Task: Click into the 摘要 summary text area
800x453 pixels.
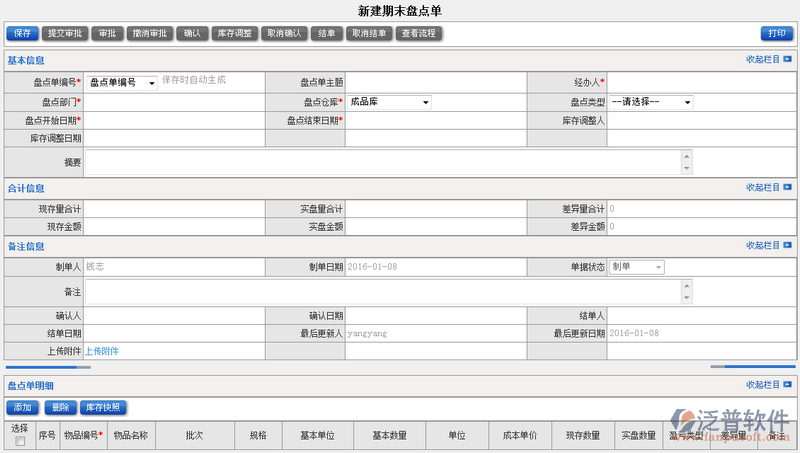Action: pos(382,162)
